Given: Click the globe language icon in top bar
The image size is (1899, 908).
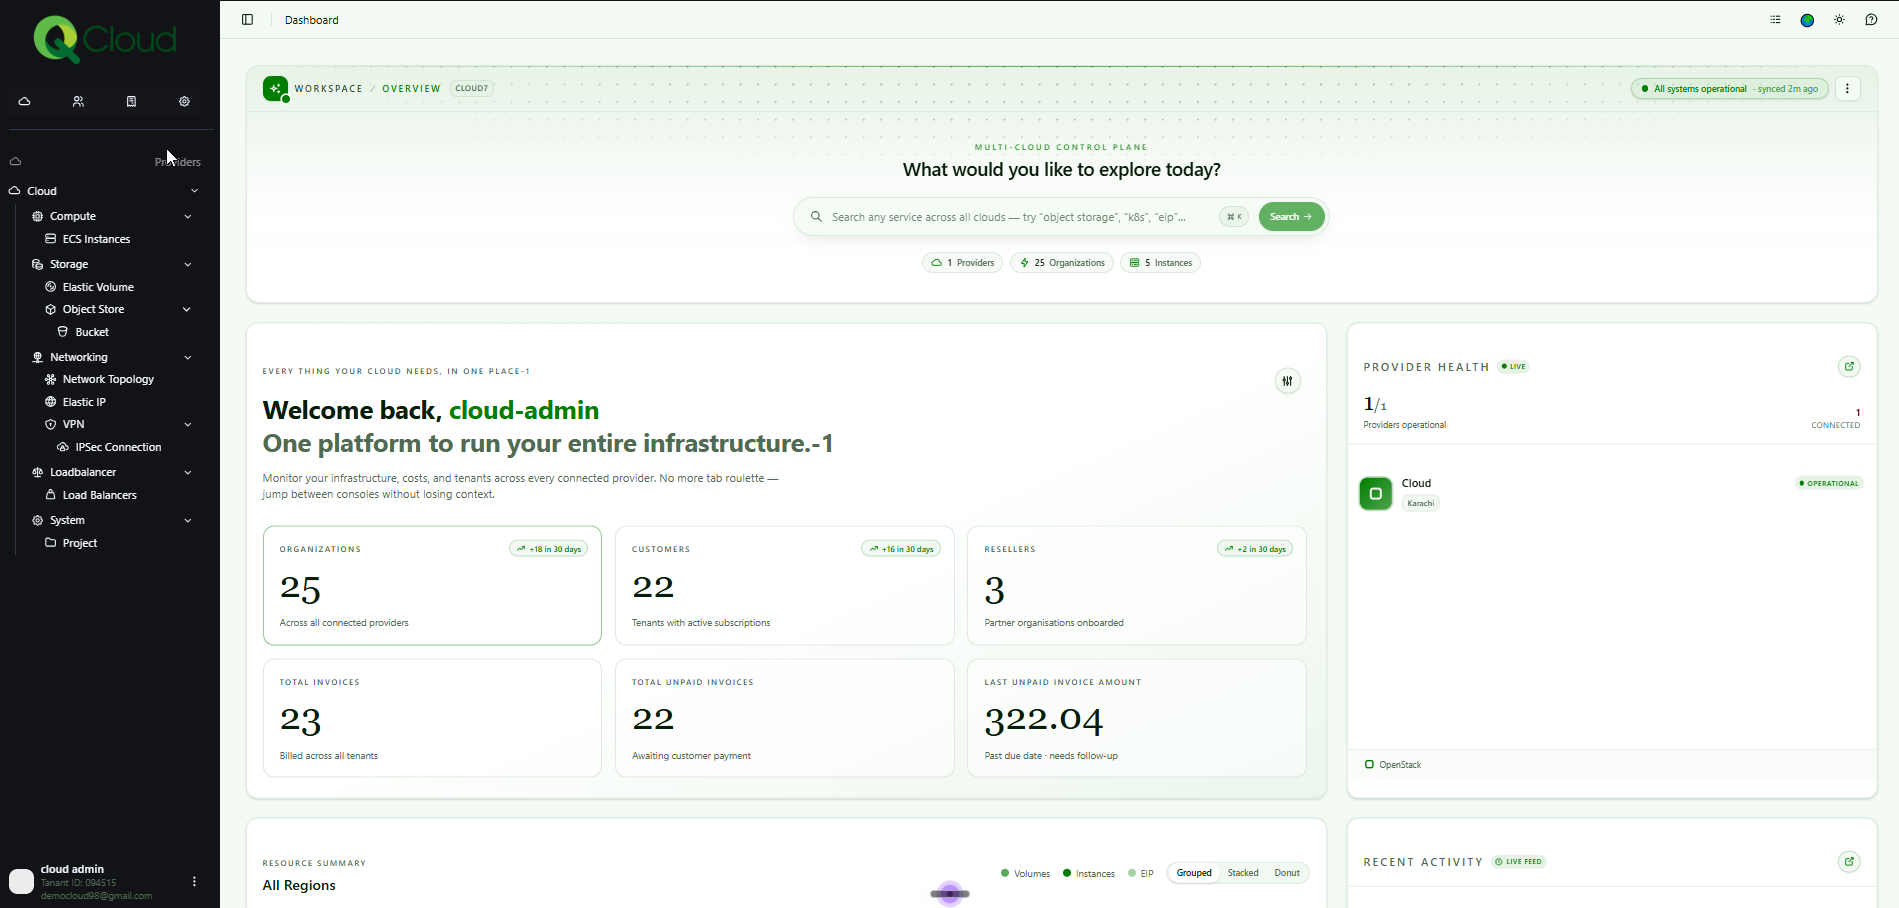Looking at the screenshot, I should 1807,20.
